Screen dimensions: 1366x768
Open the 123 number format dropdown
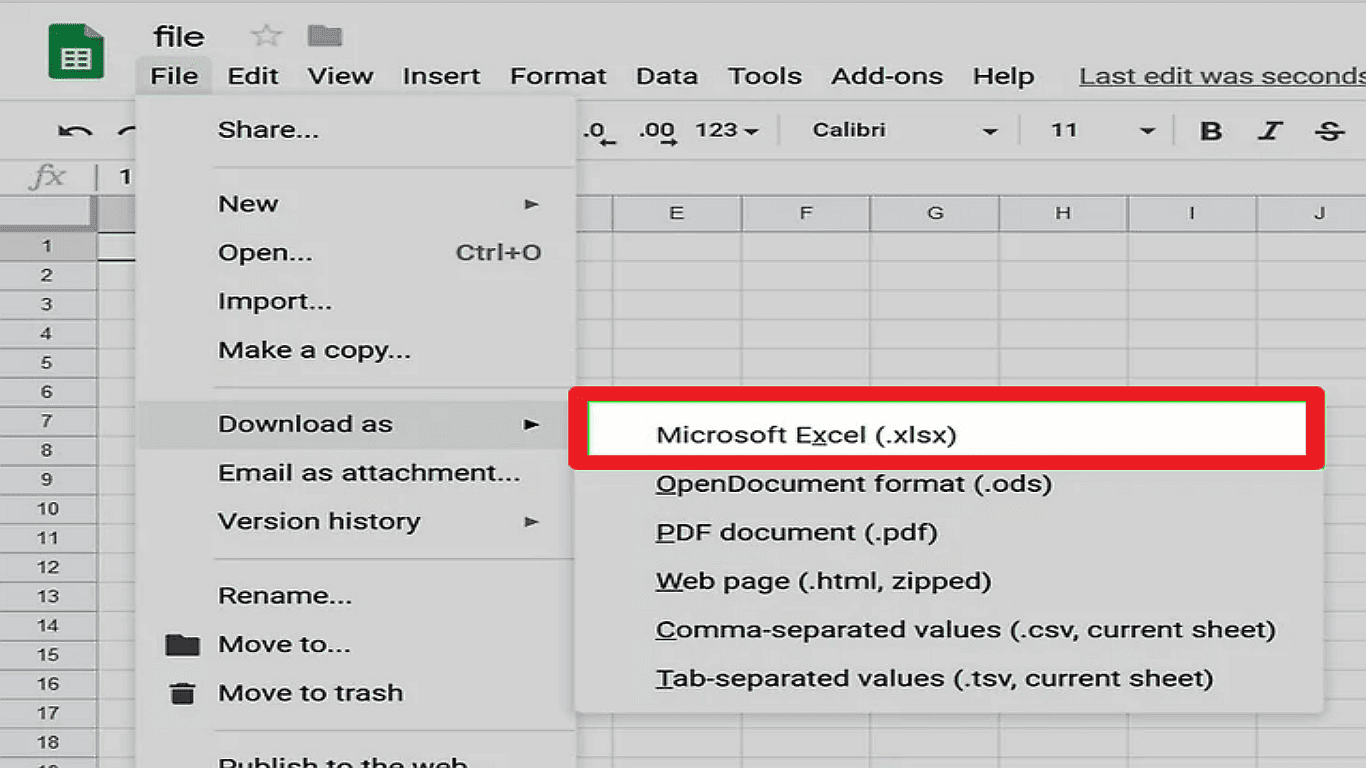[x=727, y=131]
